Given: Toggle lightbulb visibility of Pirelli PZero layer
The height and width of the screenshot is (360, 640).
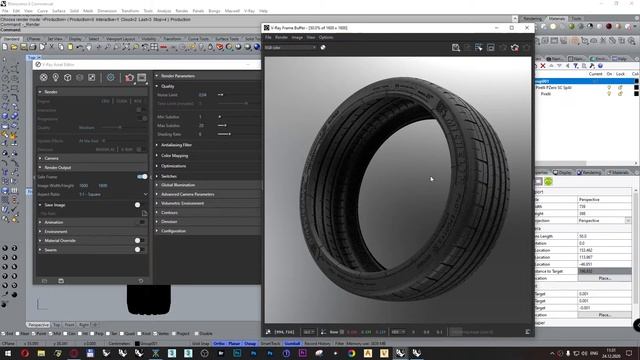Looking at the screenshot, I should pos(609,88).
